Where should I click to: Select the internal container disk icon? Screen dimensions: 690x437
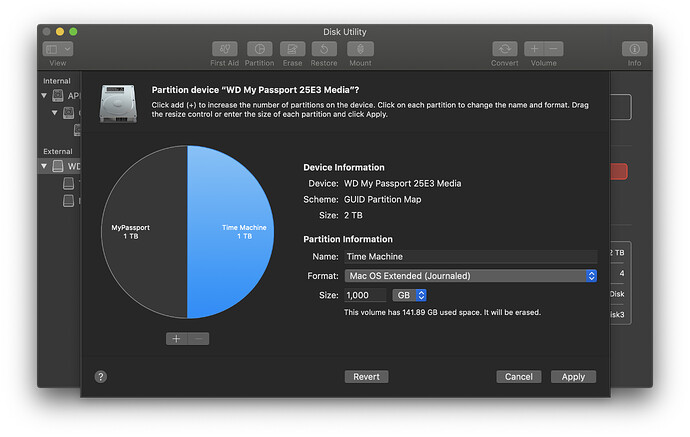click(x=68, y=113)
